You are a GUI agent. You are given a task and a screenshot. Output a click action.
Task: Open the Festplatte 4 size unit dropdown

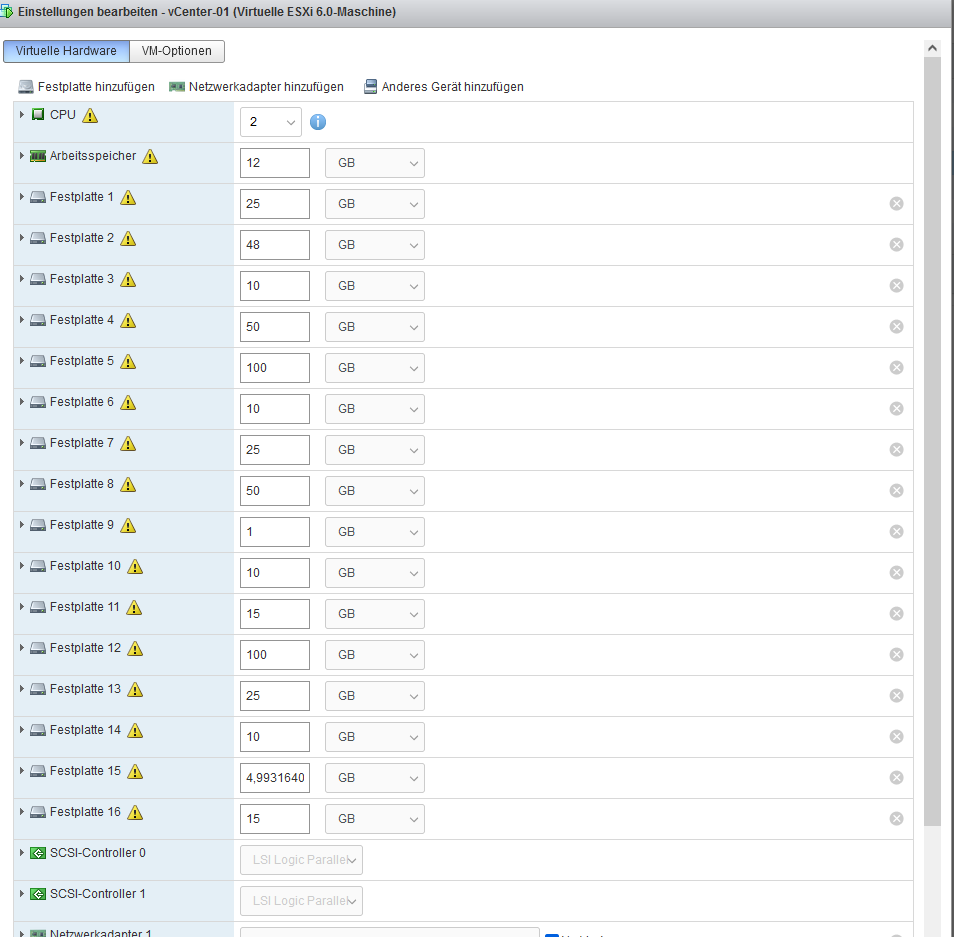click(x=375, y=327)
